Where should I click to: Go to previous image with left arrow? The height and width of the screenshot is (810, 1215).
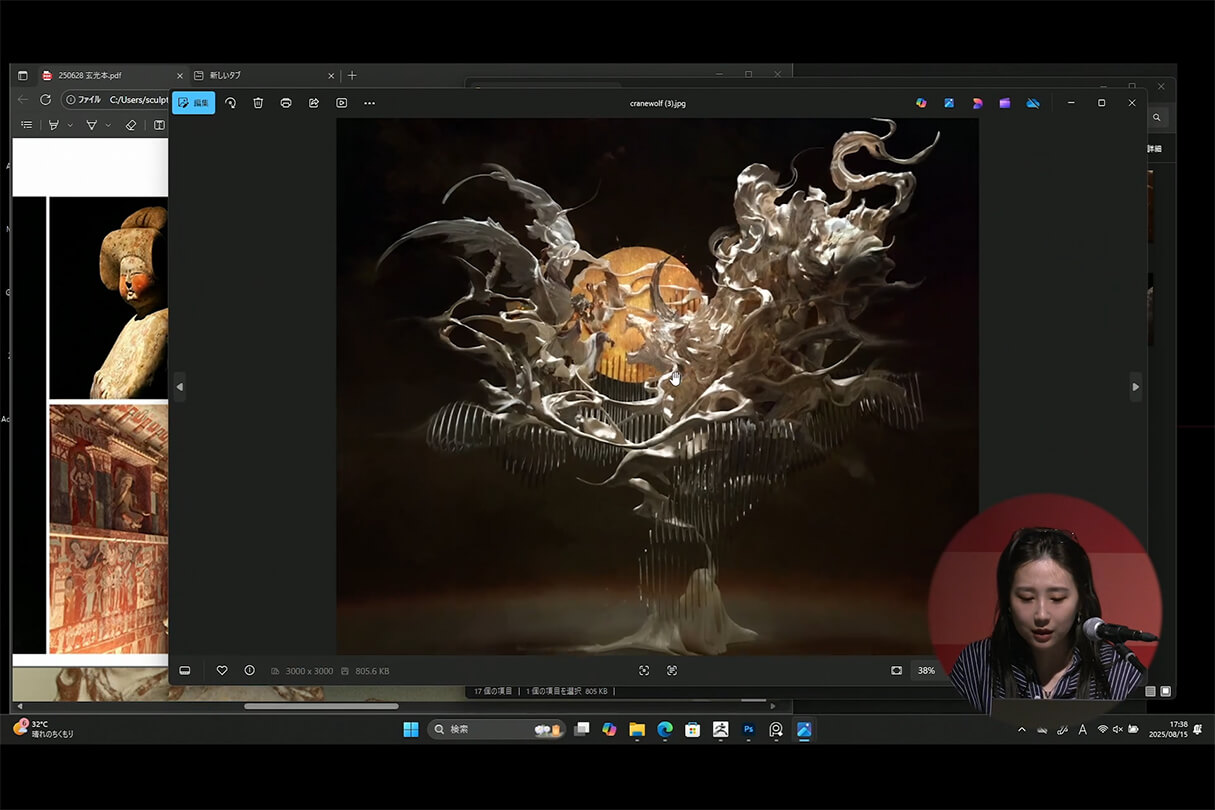pyautogui.click(x=180, y=387)
